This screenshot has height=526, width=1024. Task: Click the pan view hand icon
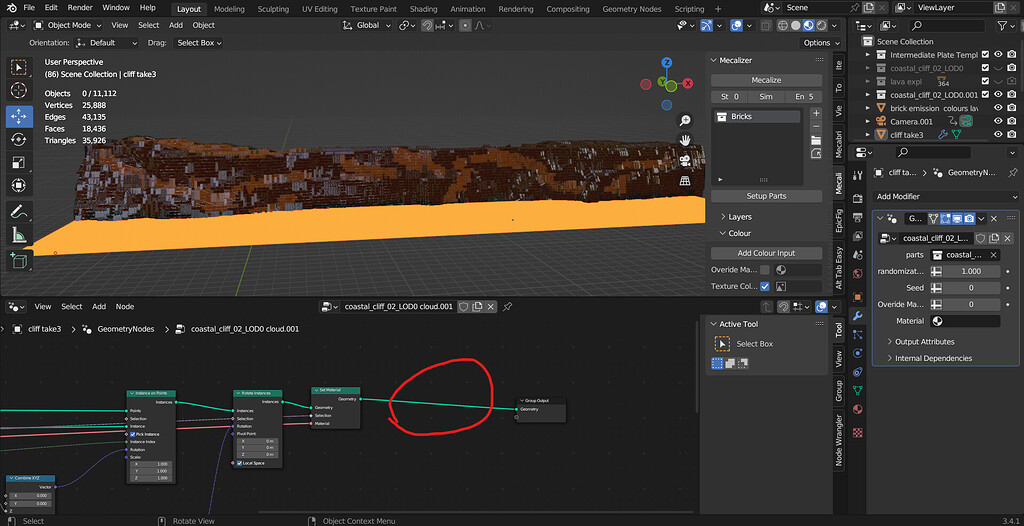coord(685,140)
